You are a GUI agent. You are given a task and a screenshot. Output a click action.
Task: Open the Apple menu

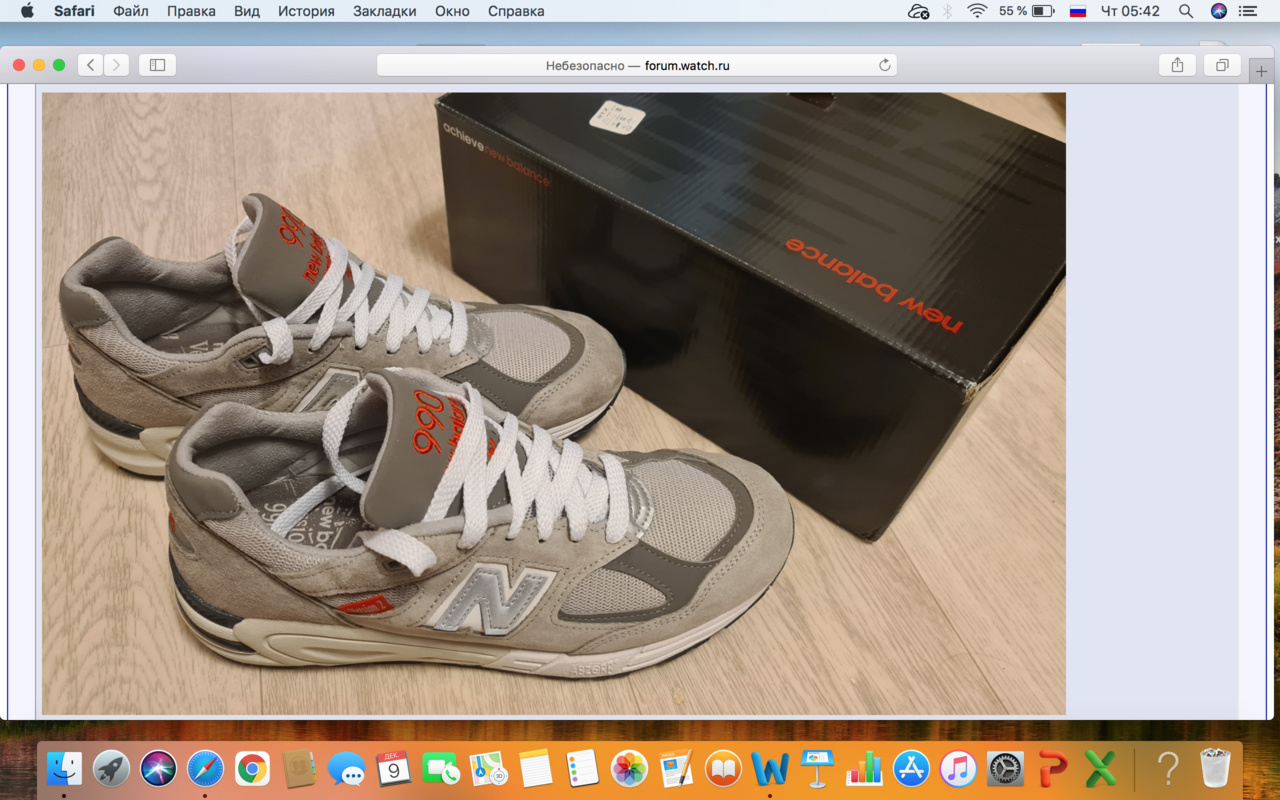27,11
